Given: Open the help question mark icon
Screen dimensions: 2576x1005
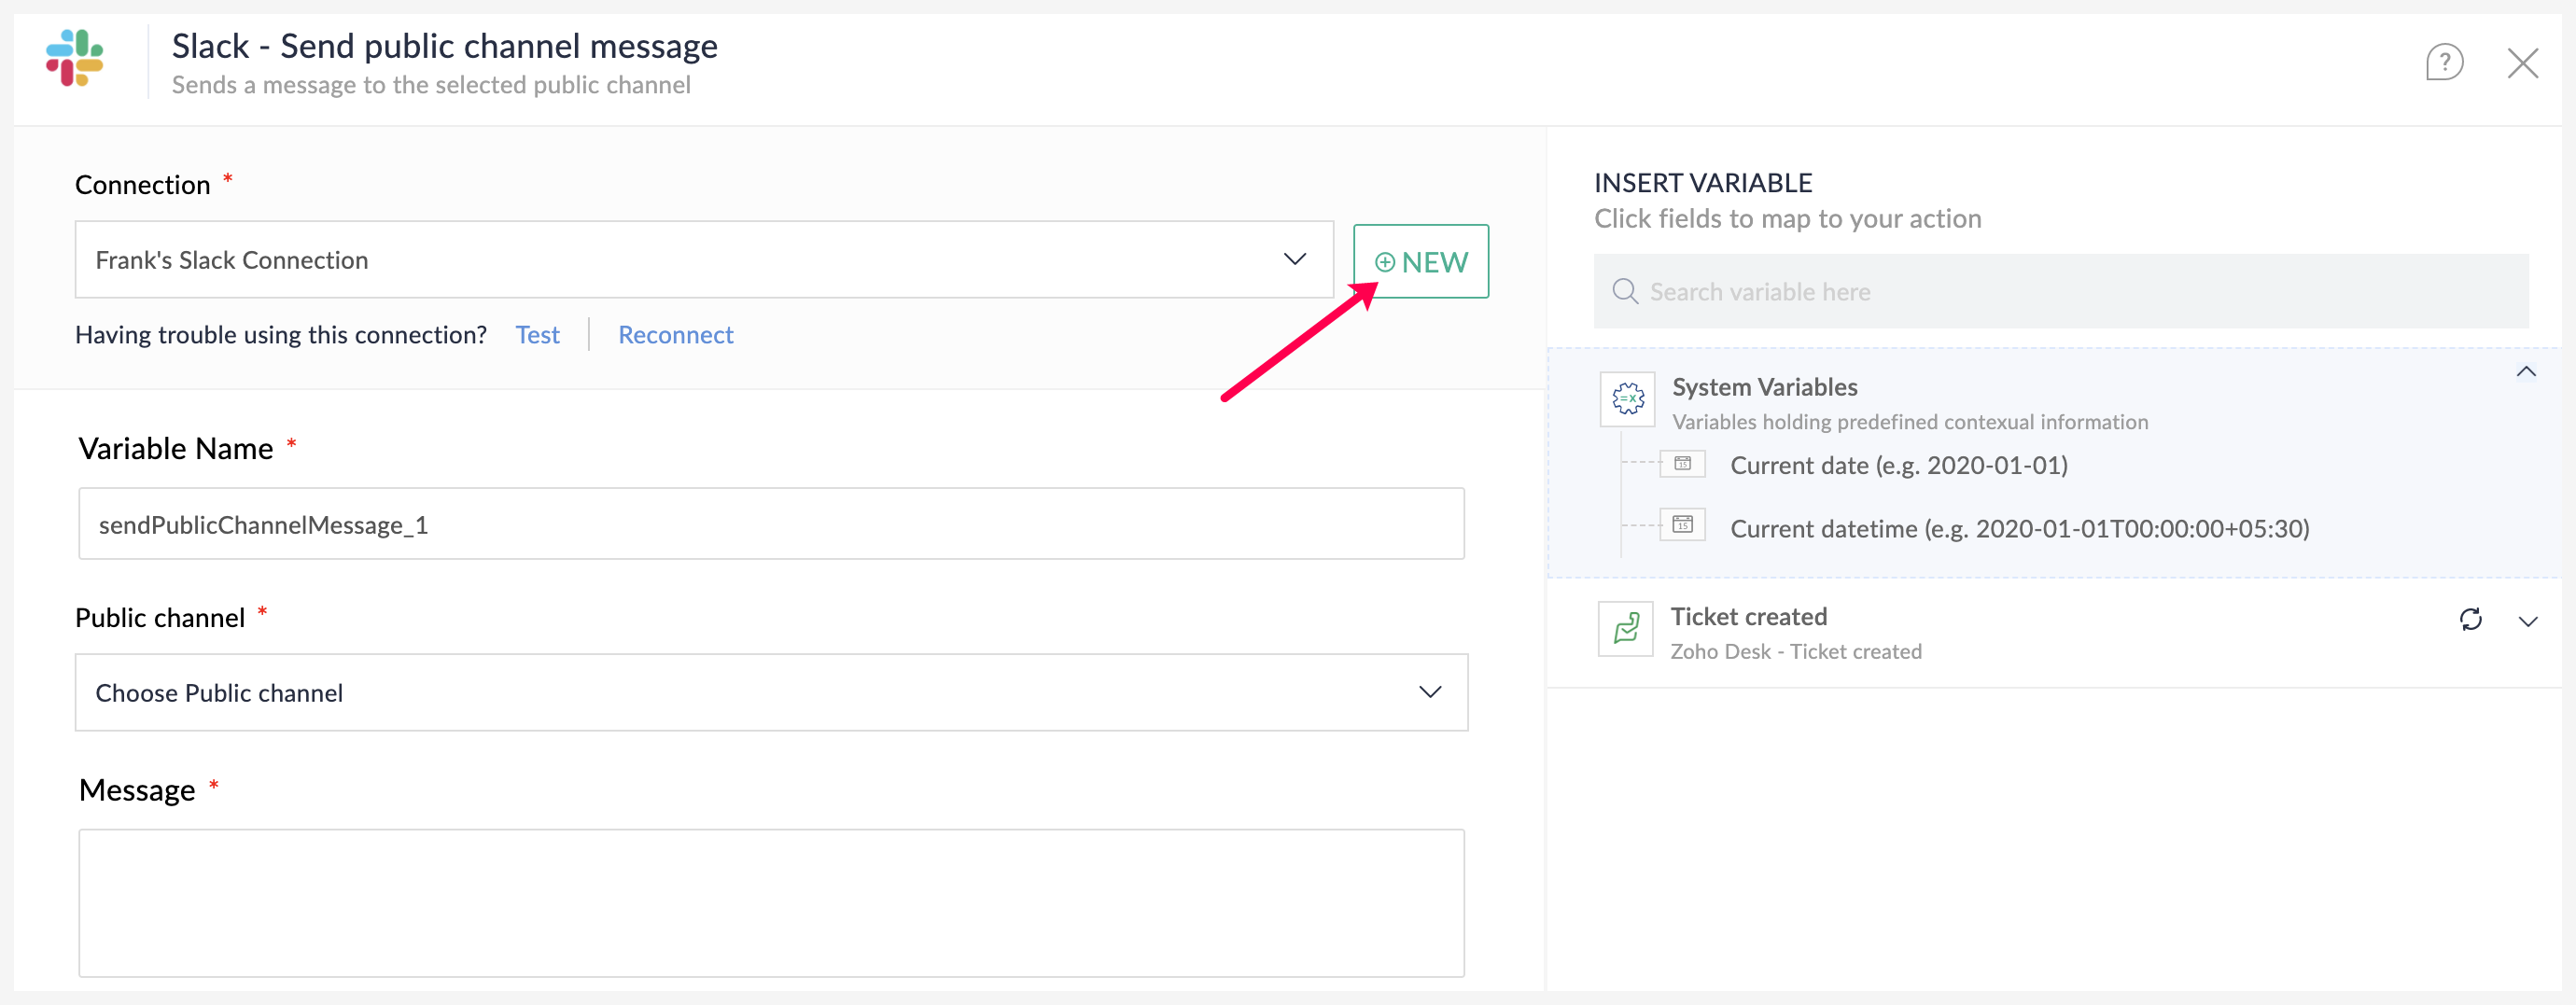Looking at the screenshot, I should coord(2443,63).
